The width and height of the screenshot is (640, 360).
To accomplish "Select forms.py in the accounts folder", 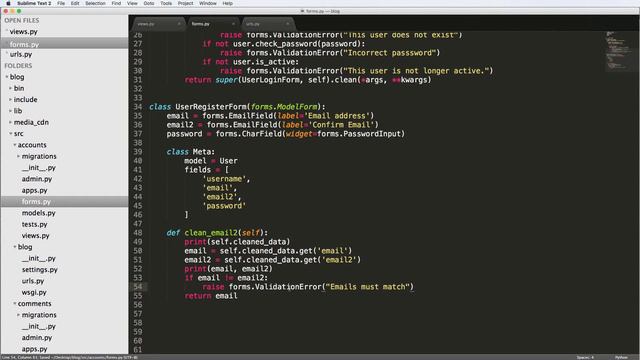I will click(x=36, y=202).
